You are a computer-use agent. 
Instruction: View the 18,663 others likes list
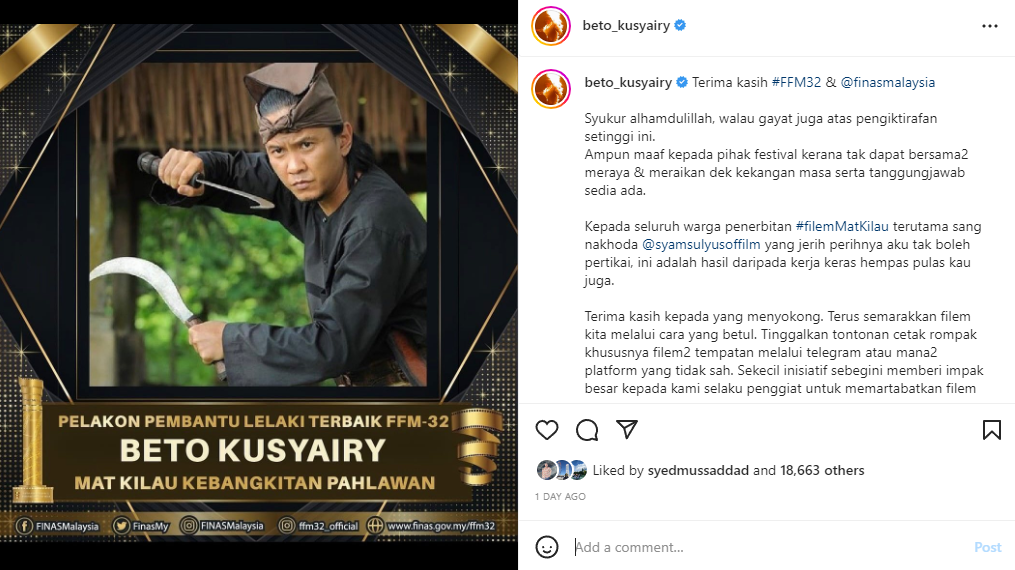822,470
